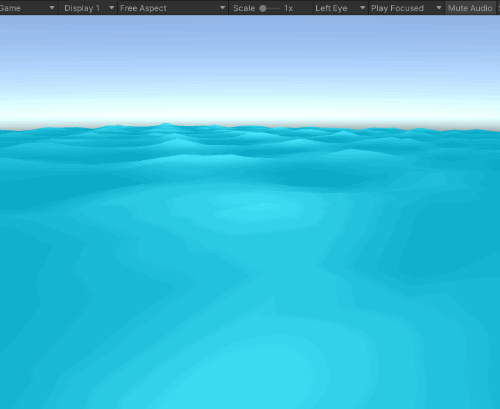
Task: Open the Game view type dropdown
Action: coord(28,8)
